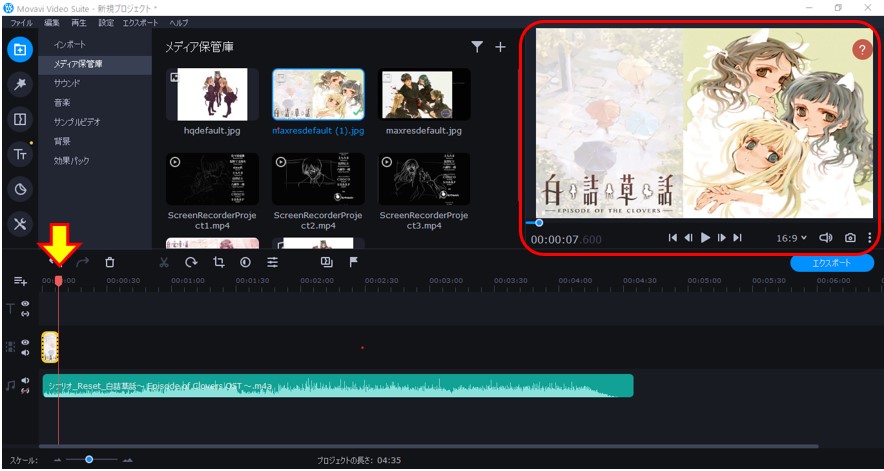Delete selected clip with trash icon
884x471 pixels.
pos(110,262)
